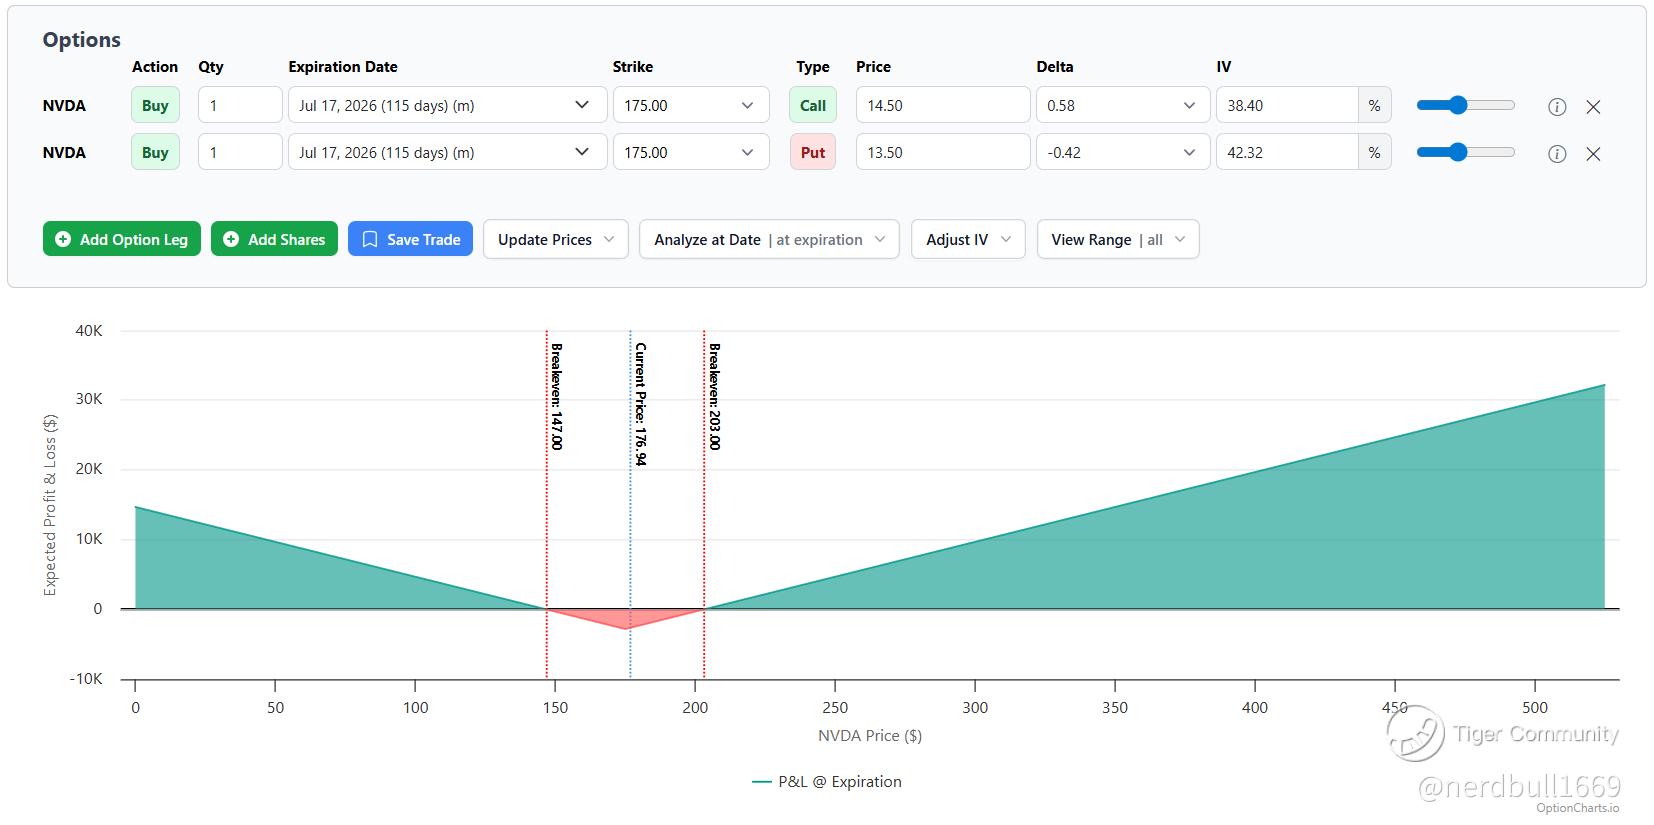Open the View Range dropdown
Screen dimensions: 1654x825
coord(1118,239)
